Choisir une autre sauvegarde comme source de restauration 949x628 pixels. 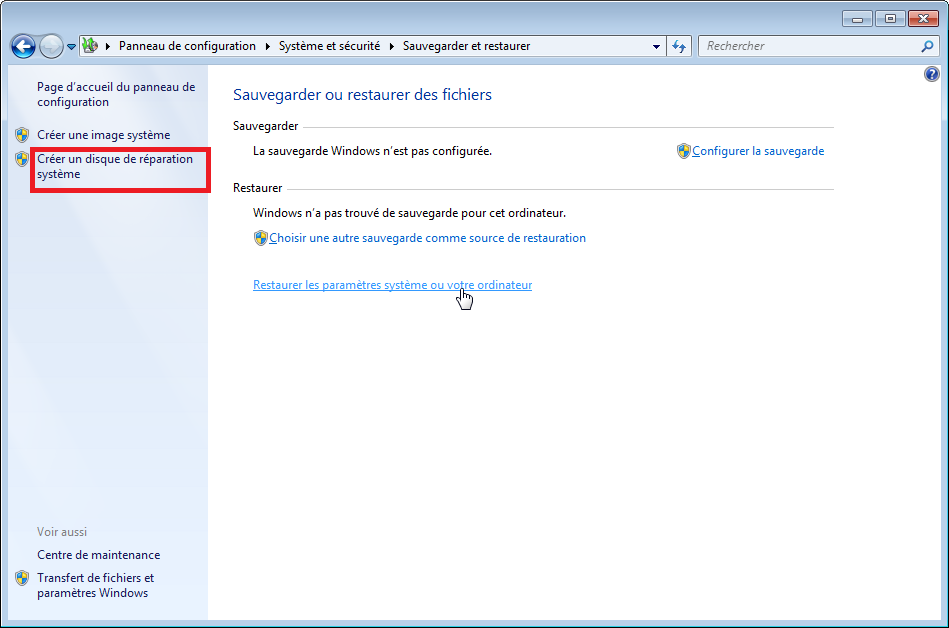[427, 238]
